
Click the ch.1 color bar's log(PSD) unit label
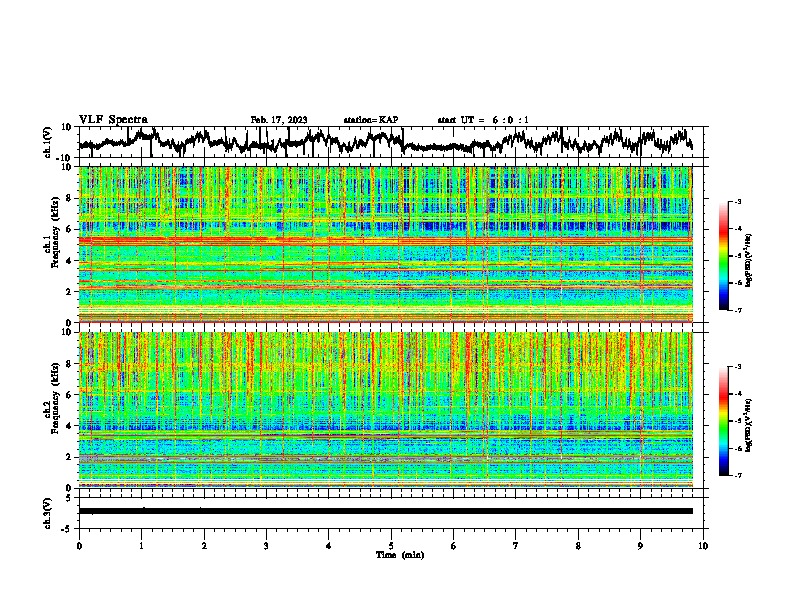click(x=749, y=260)
